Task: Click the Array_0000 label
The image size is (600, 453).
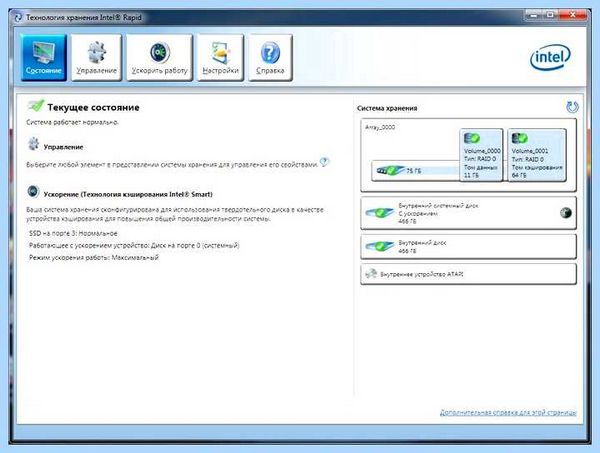Action: point(380,127)
